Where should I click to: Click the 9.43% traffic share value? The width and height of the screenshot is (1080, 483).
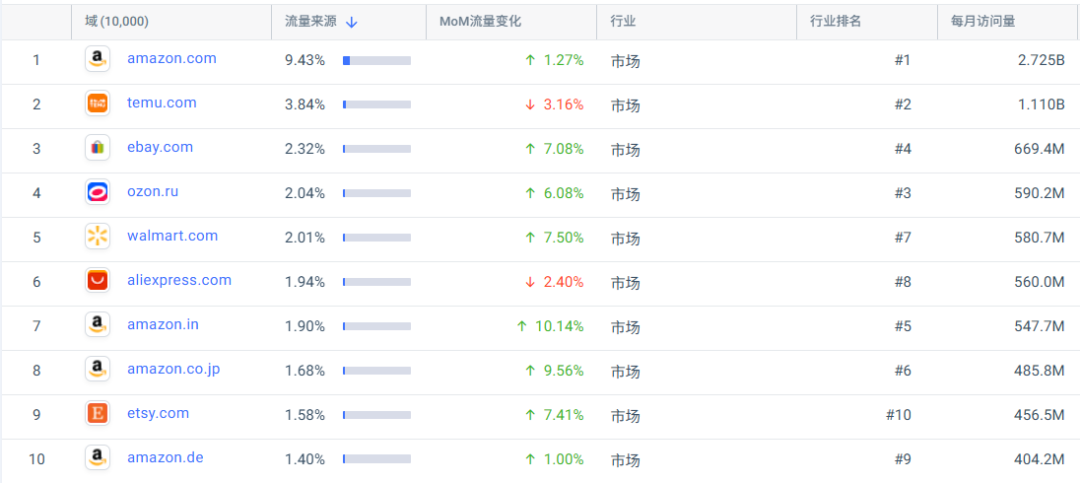(x=304, y=61)
